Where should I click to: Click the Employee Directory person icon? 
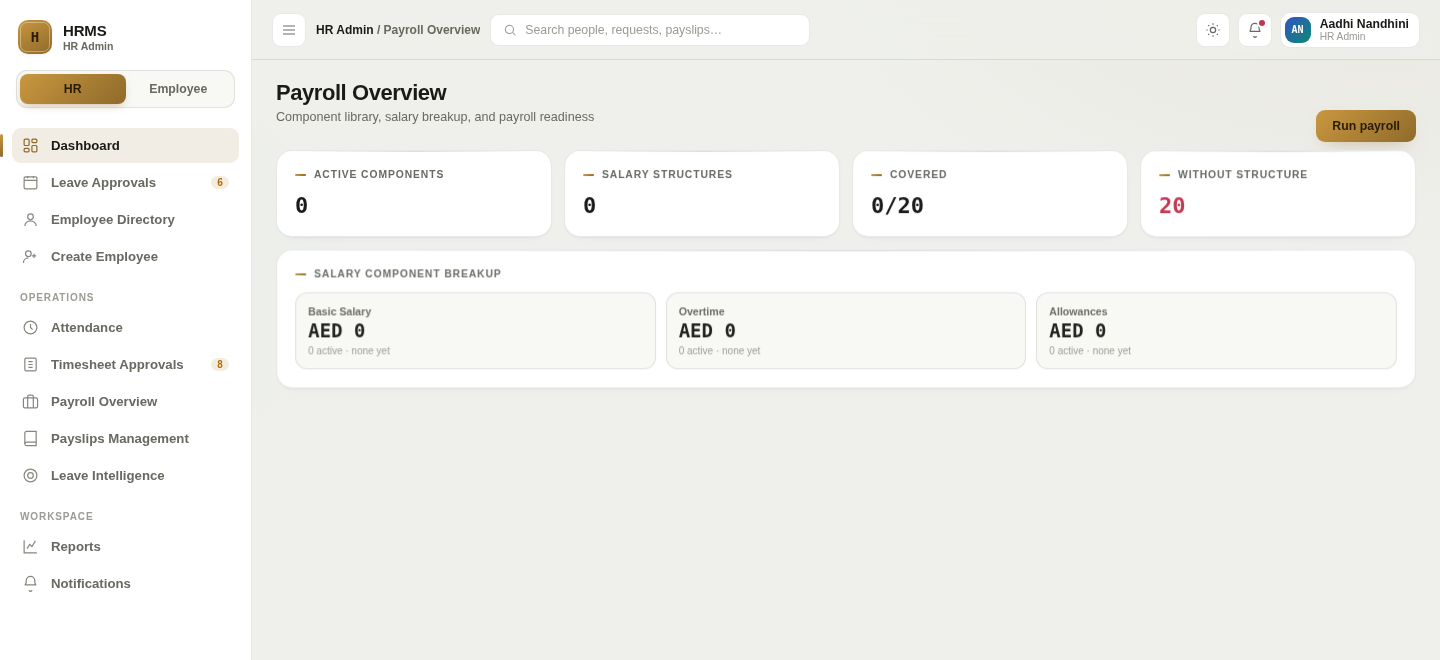pos(30,220)
